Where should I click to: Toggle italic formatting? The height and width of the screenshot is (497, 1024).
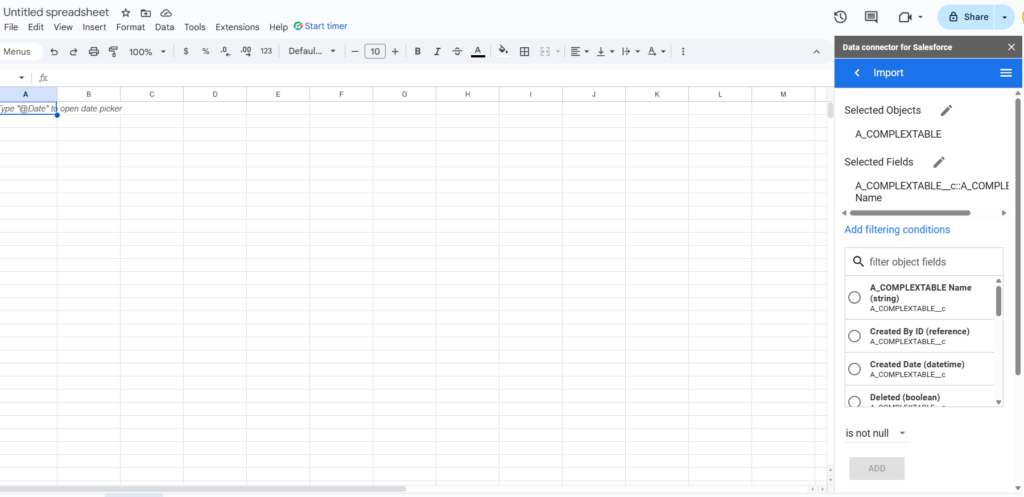(437, 52)
